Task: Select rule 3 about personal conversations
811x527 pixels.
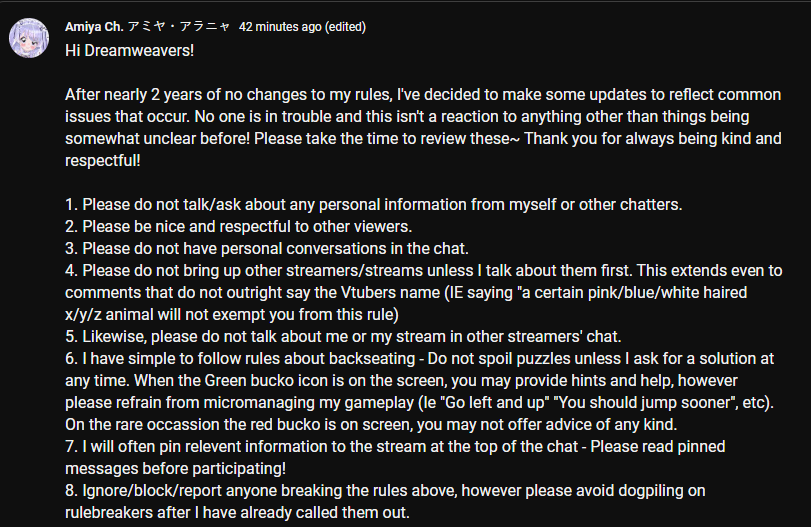Action: [x=267, y=249]
